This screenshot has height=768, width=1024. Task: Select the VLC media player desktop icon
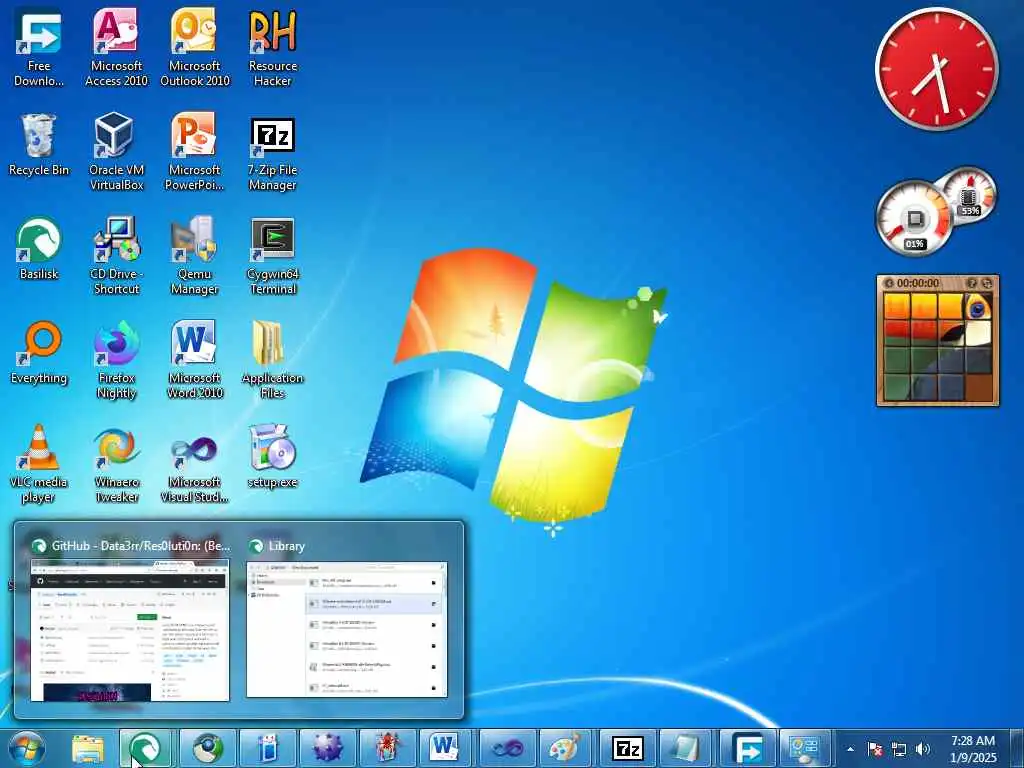click(39, 464)
